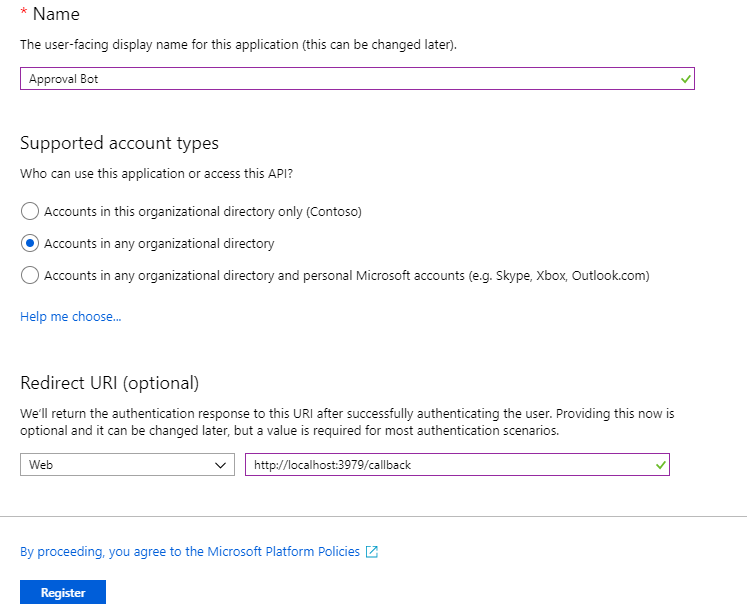Click the Name field label
This screenshot has height=615, width=747.
point(56,14)
